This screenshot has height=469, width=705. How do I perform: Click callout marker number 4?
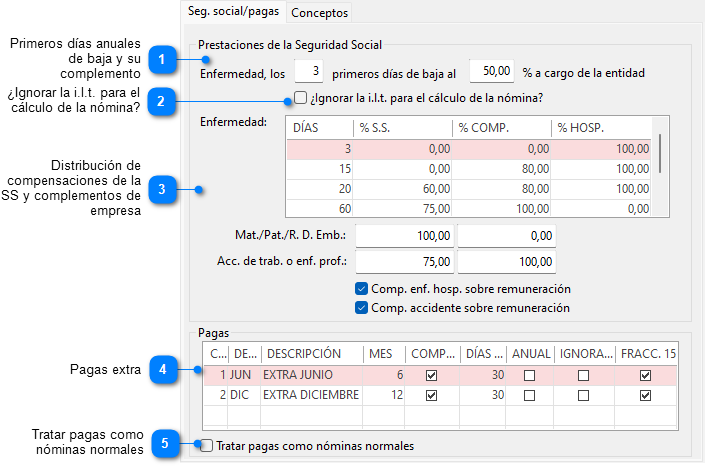point(162,369)
